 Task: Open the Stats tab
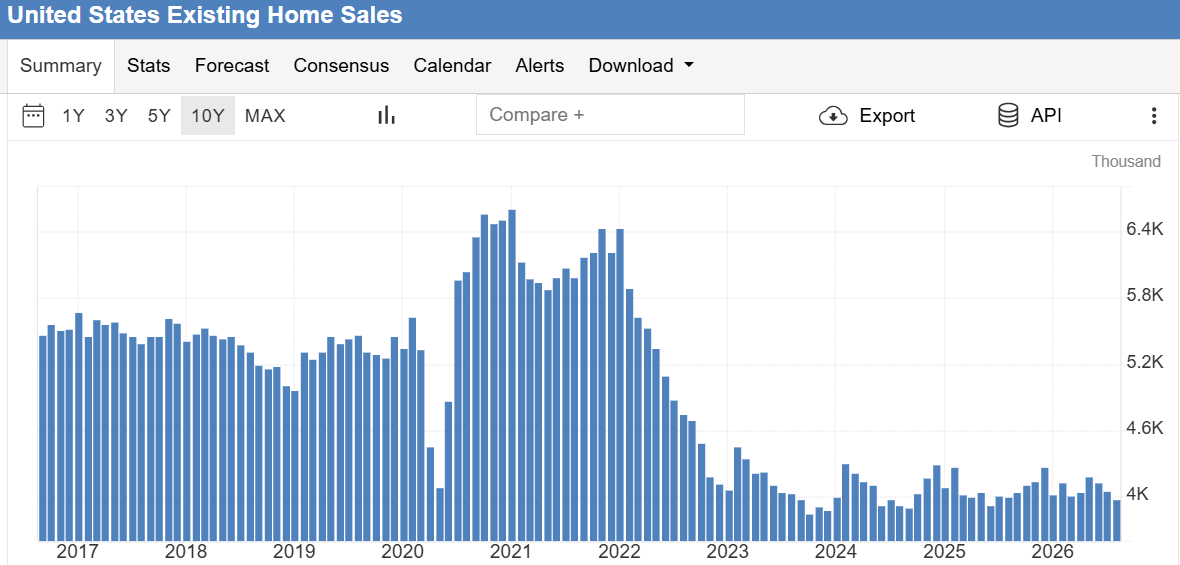(x=148, y=65)
